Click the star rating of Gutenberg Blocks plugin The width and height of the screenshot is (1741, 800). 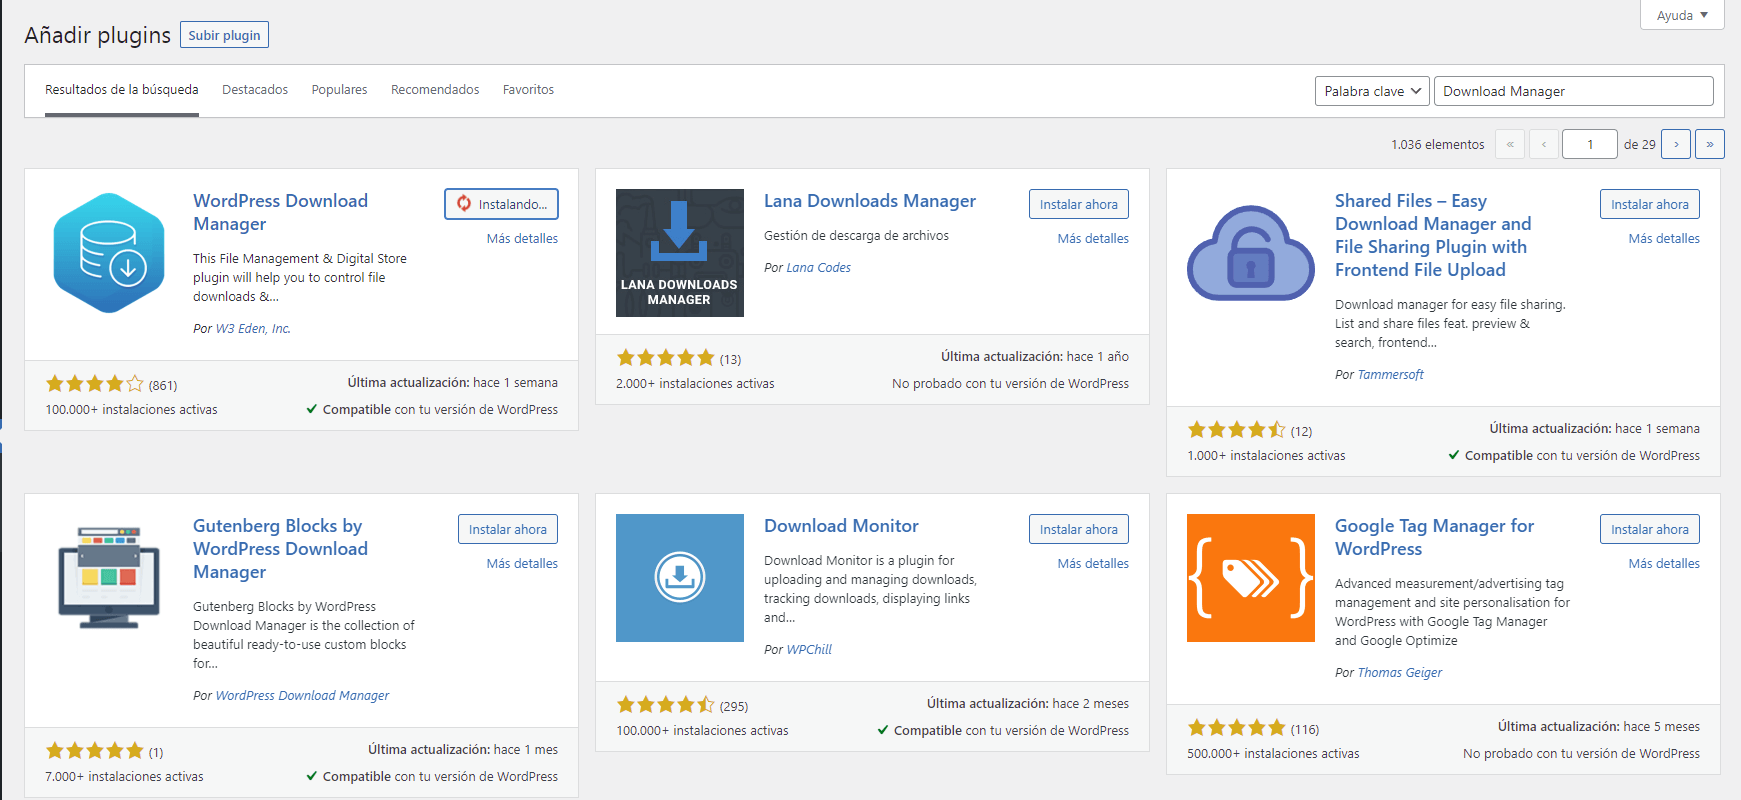(95, 751)
